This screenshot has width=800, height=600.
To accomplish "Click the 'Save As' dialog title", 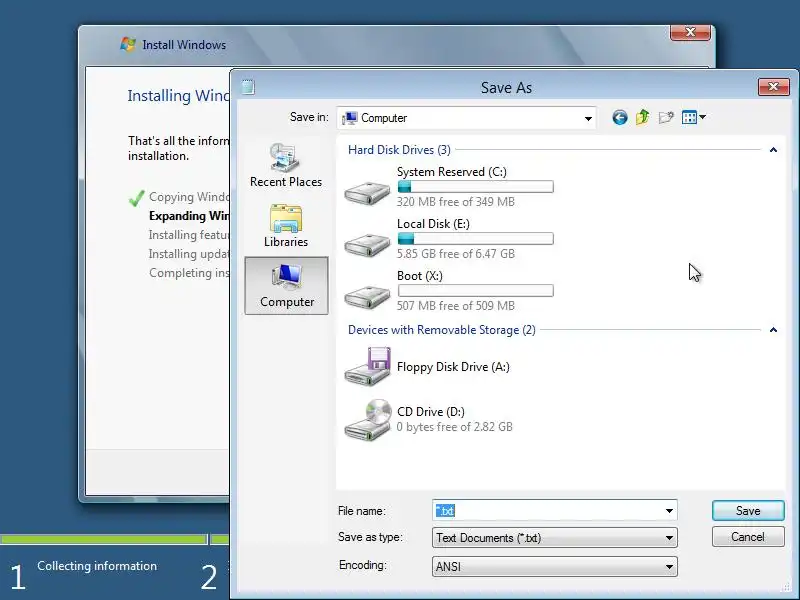I will pyautogui.click(x=506, y=88).
